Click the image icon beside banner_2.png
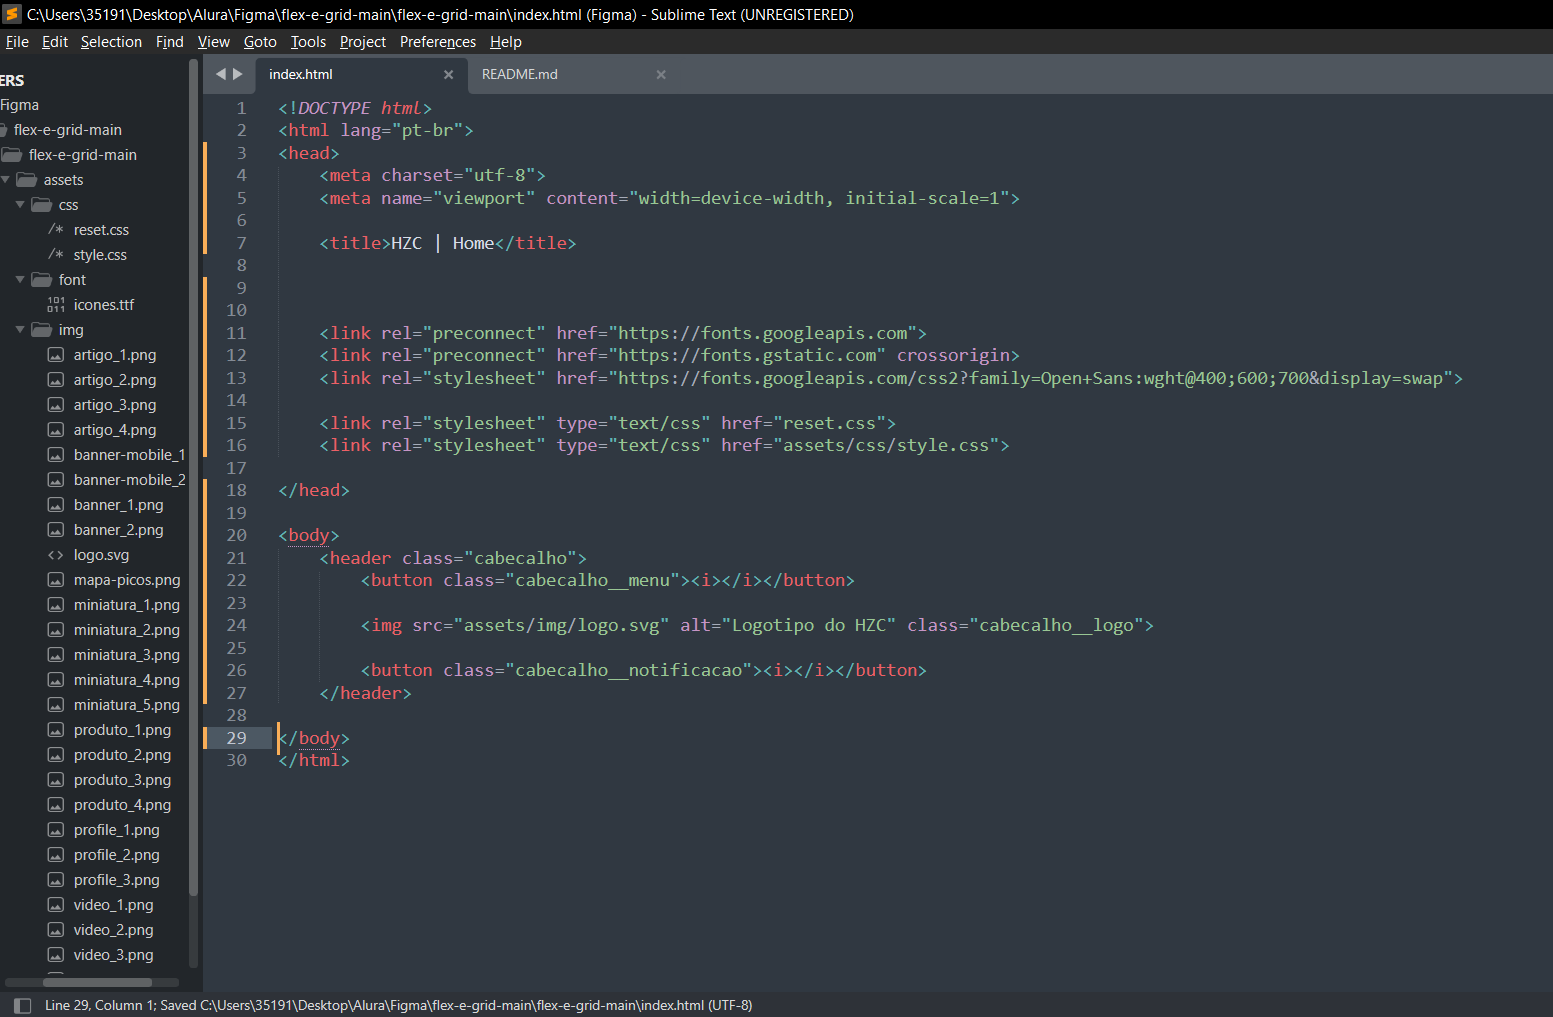This screenshot has width=1553, height=1017. pyautogui.click(x=56, y=530)
